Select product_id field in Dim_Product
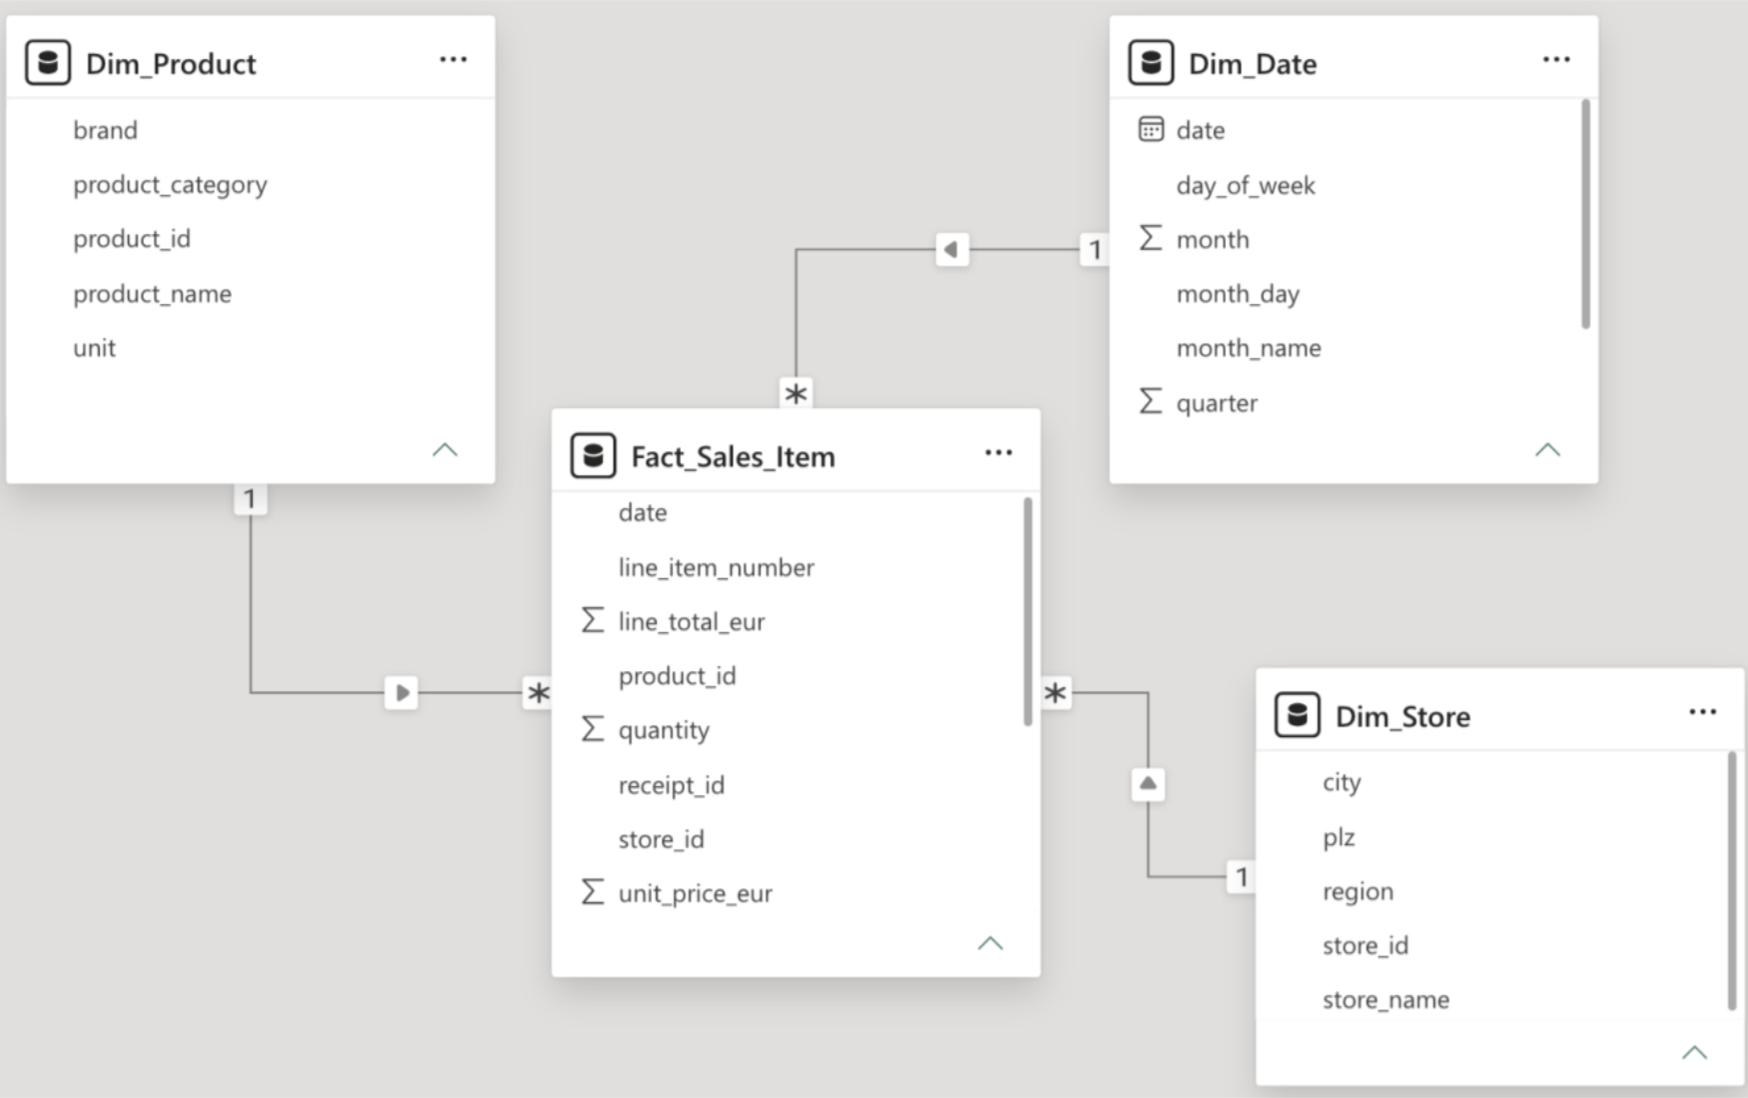1748x1098 pixels. pyautogui.click(x=131, y=239)
